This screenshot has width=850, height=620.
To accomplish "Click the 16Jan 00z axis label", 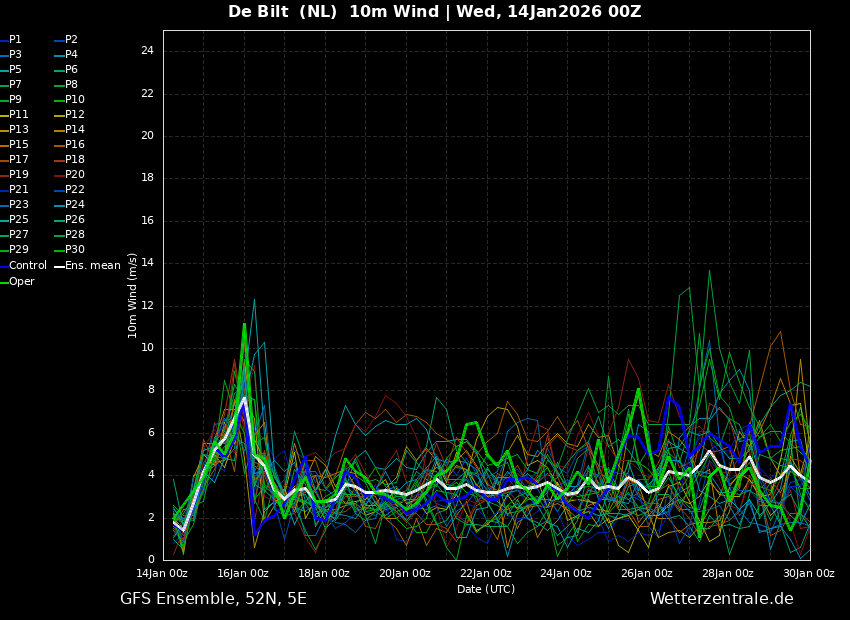I will click(x=243, y=573).
